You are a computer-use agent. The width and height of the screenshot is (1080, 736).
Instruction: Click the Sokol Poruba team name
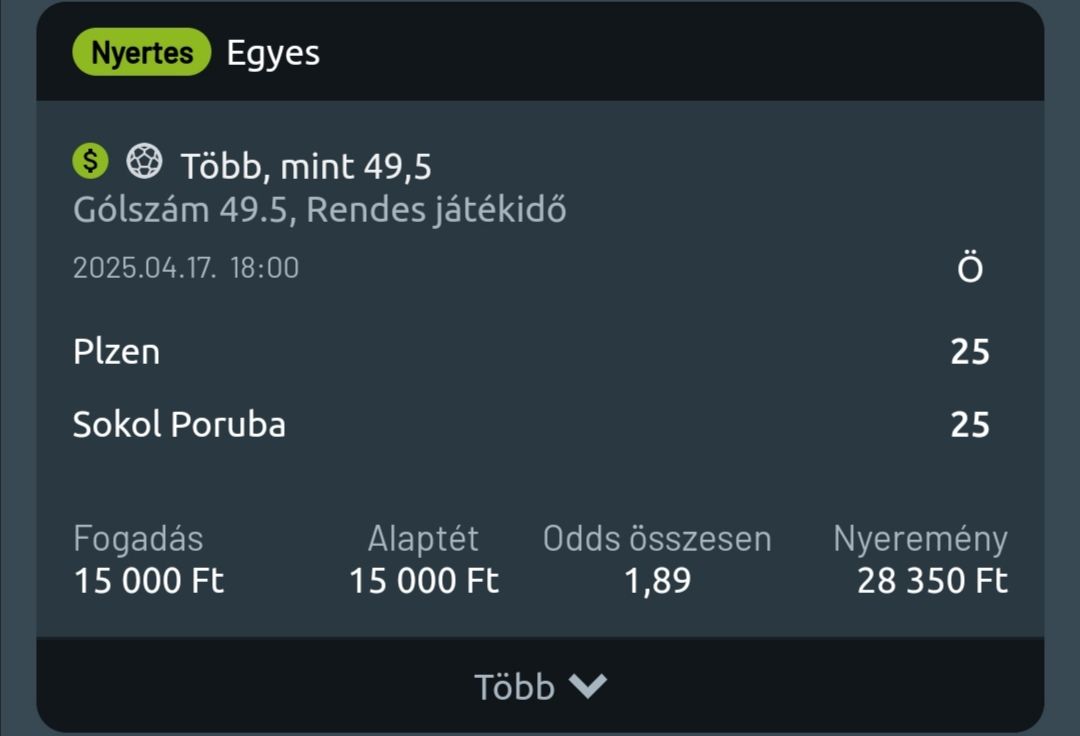179,424
